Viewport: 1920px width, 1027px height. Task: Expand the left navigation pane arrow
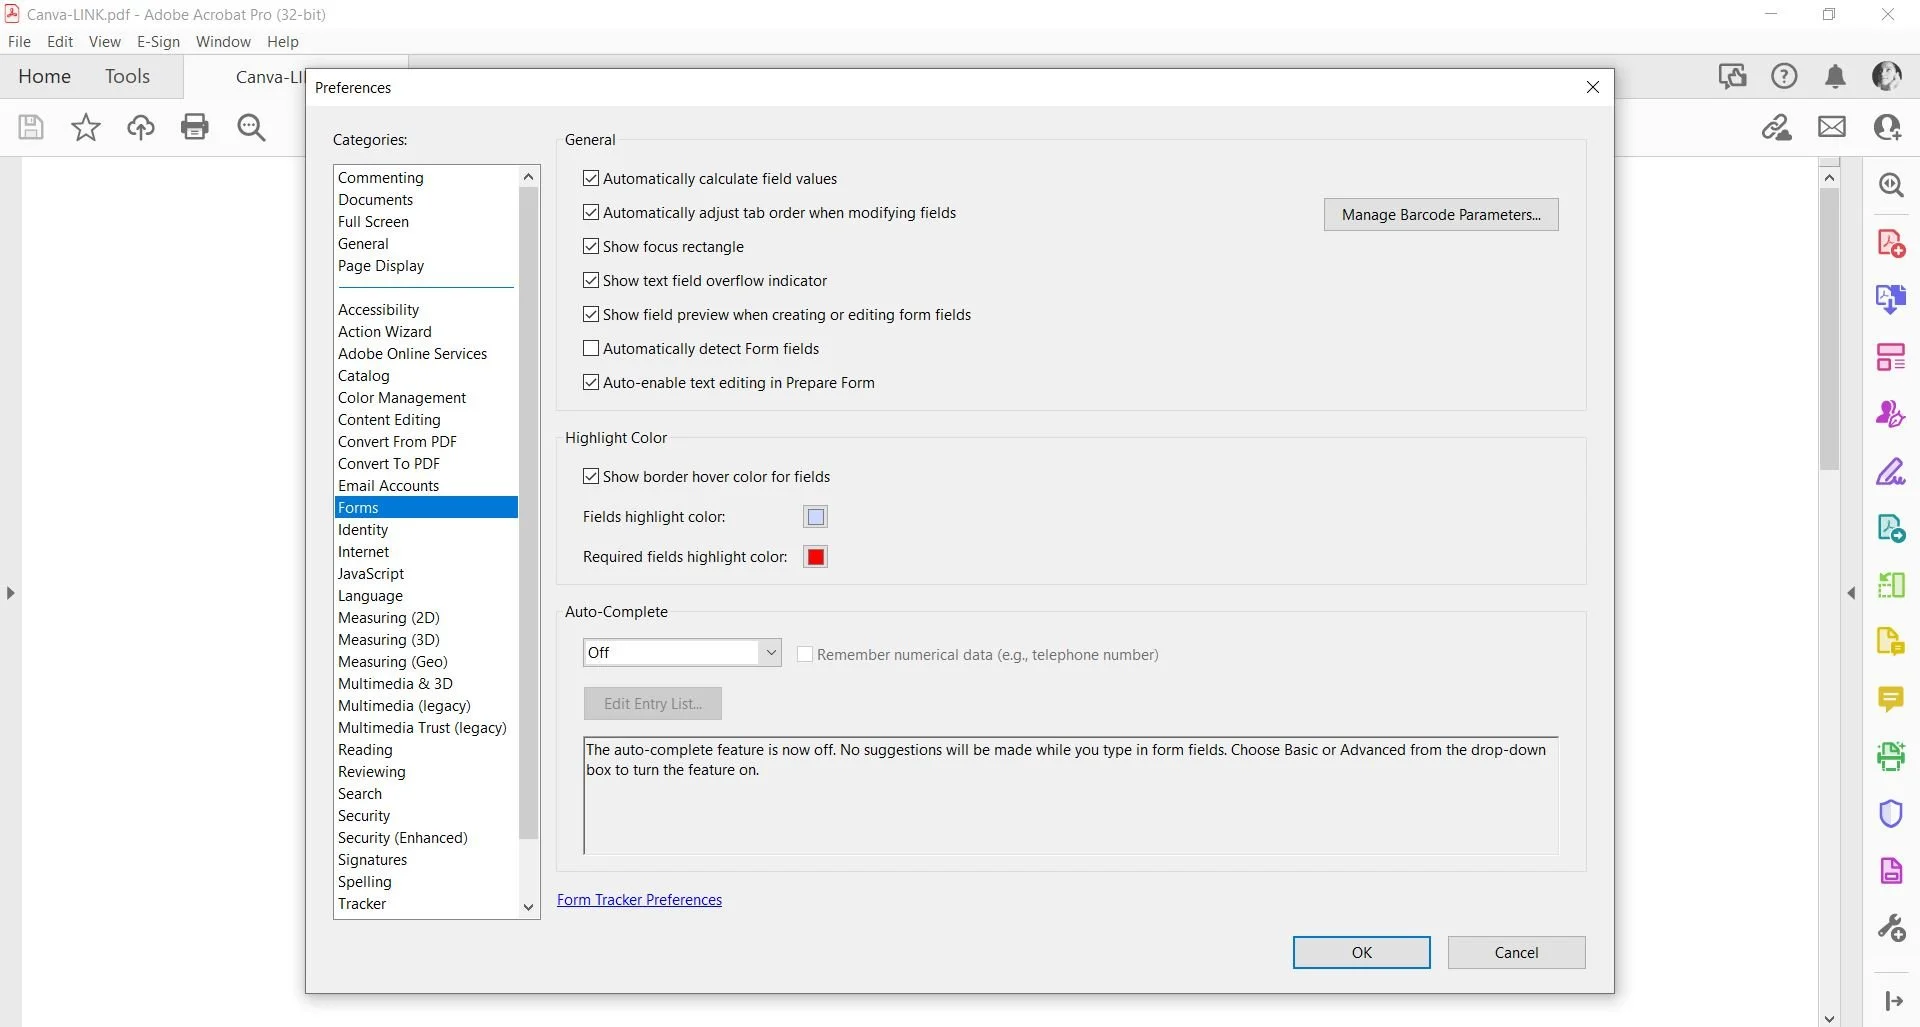click(10, 593)
